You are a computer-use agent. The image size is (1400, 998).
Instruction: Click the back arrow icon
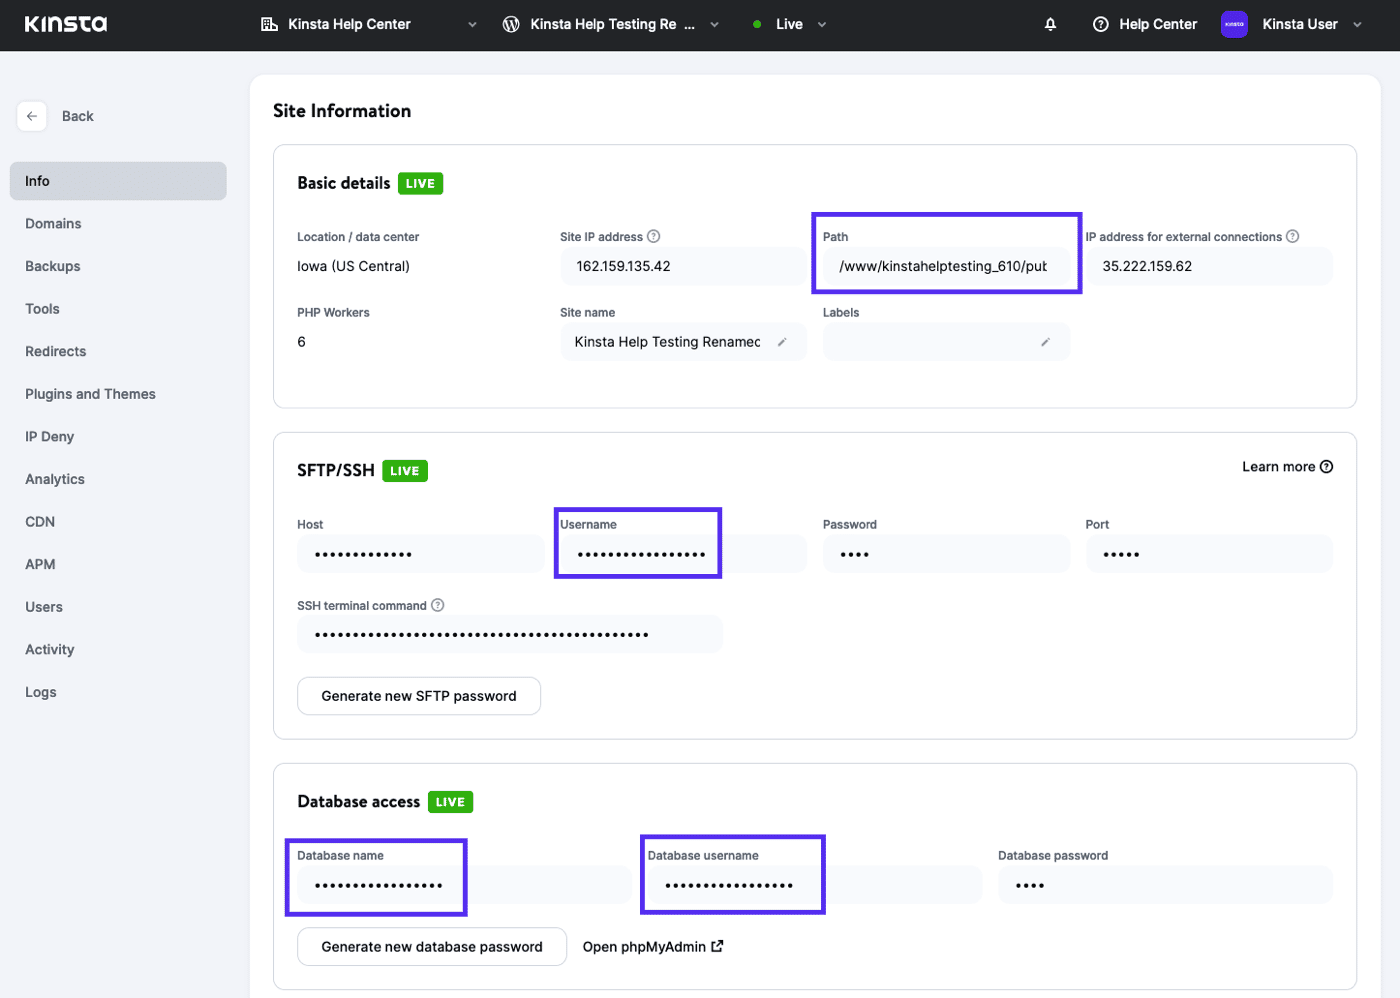click(x=32, y=116)
